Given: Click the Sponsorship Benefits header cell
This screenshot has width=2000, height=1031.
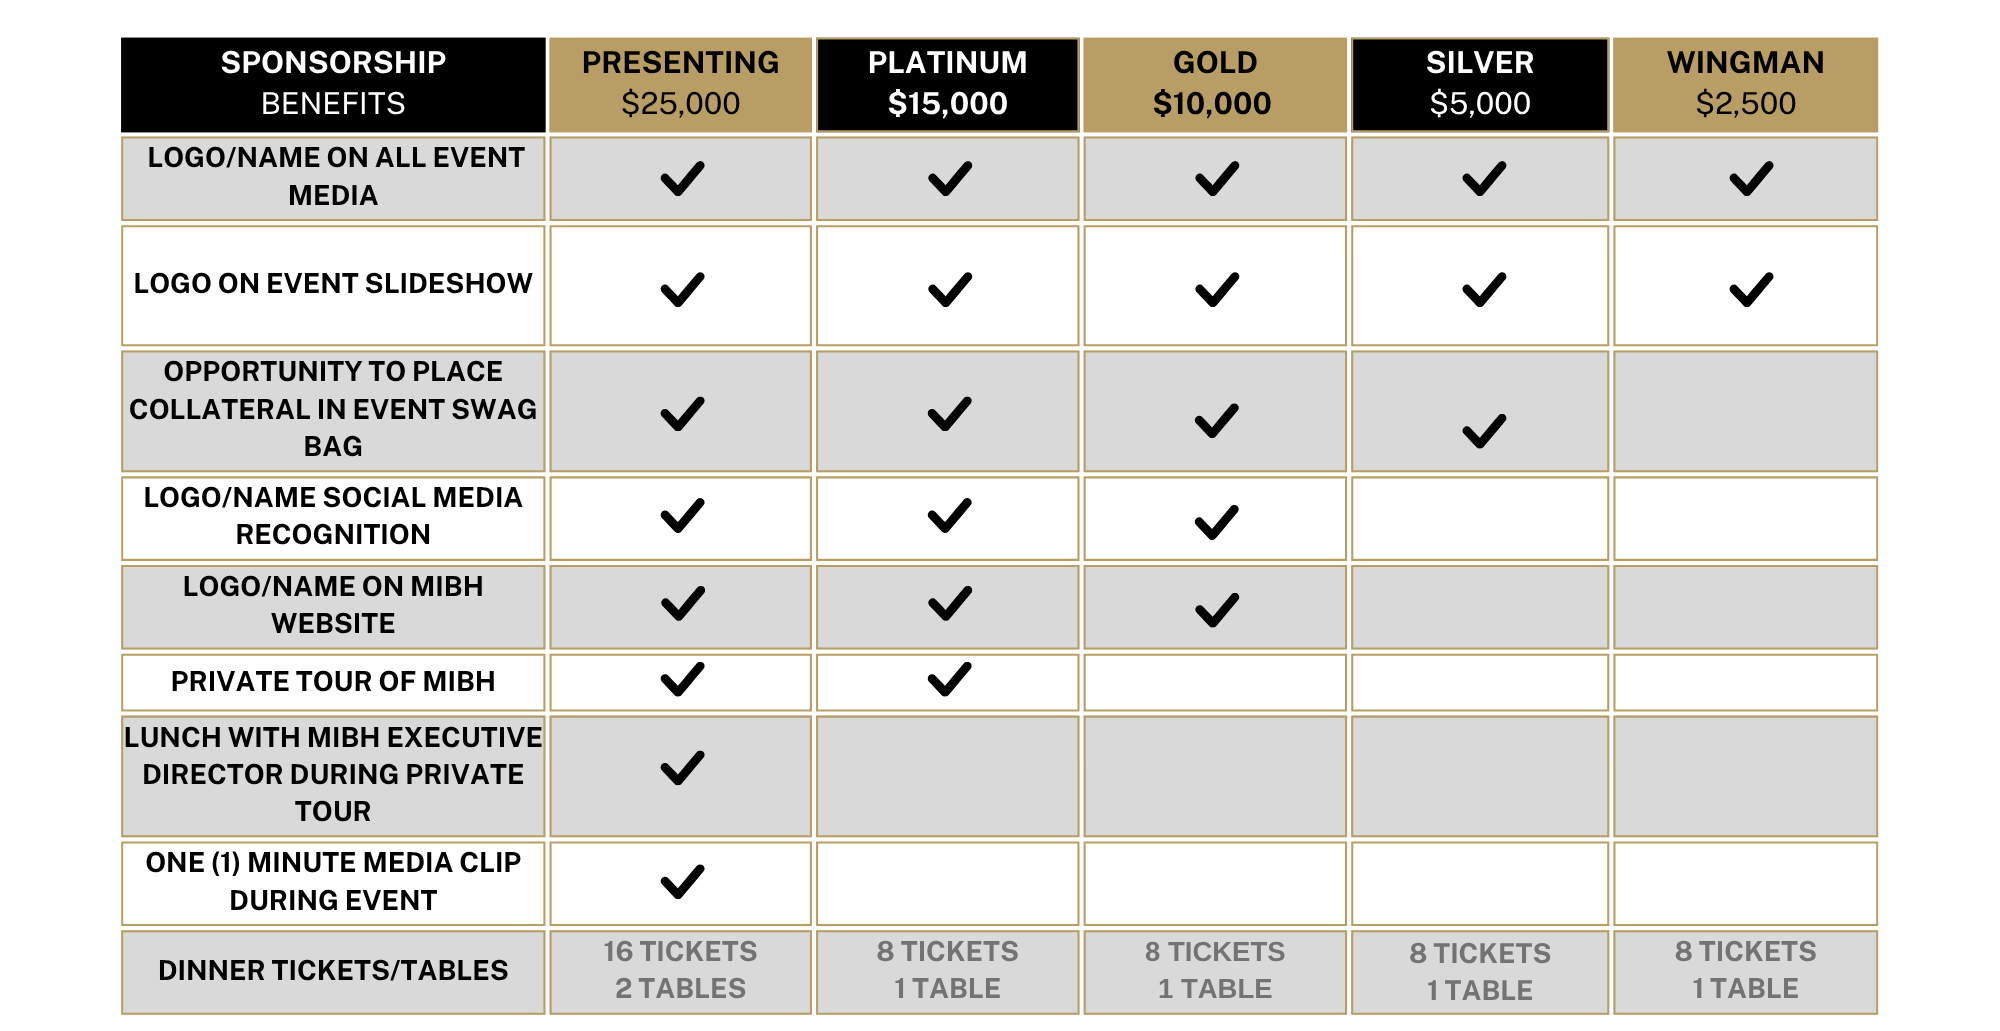Looking at the screenshot, I should point(333,84).
